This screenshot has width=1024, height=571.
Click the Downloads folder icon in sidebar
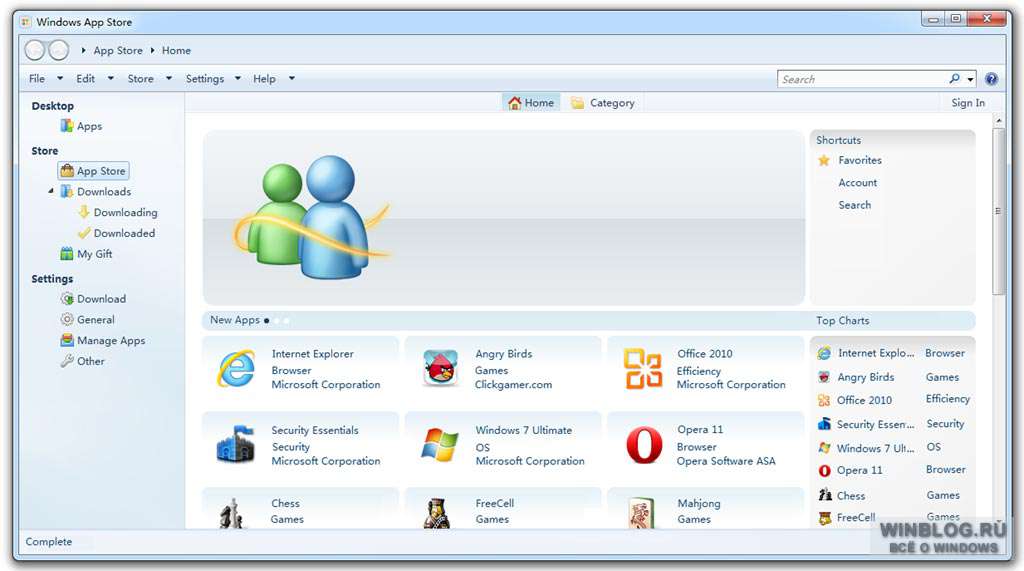[67, 191]
